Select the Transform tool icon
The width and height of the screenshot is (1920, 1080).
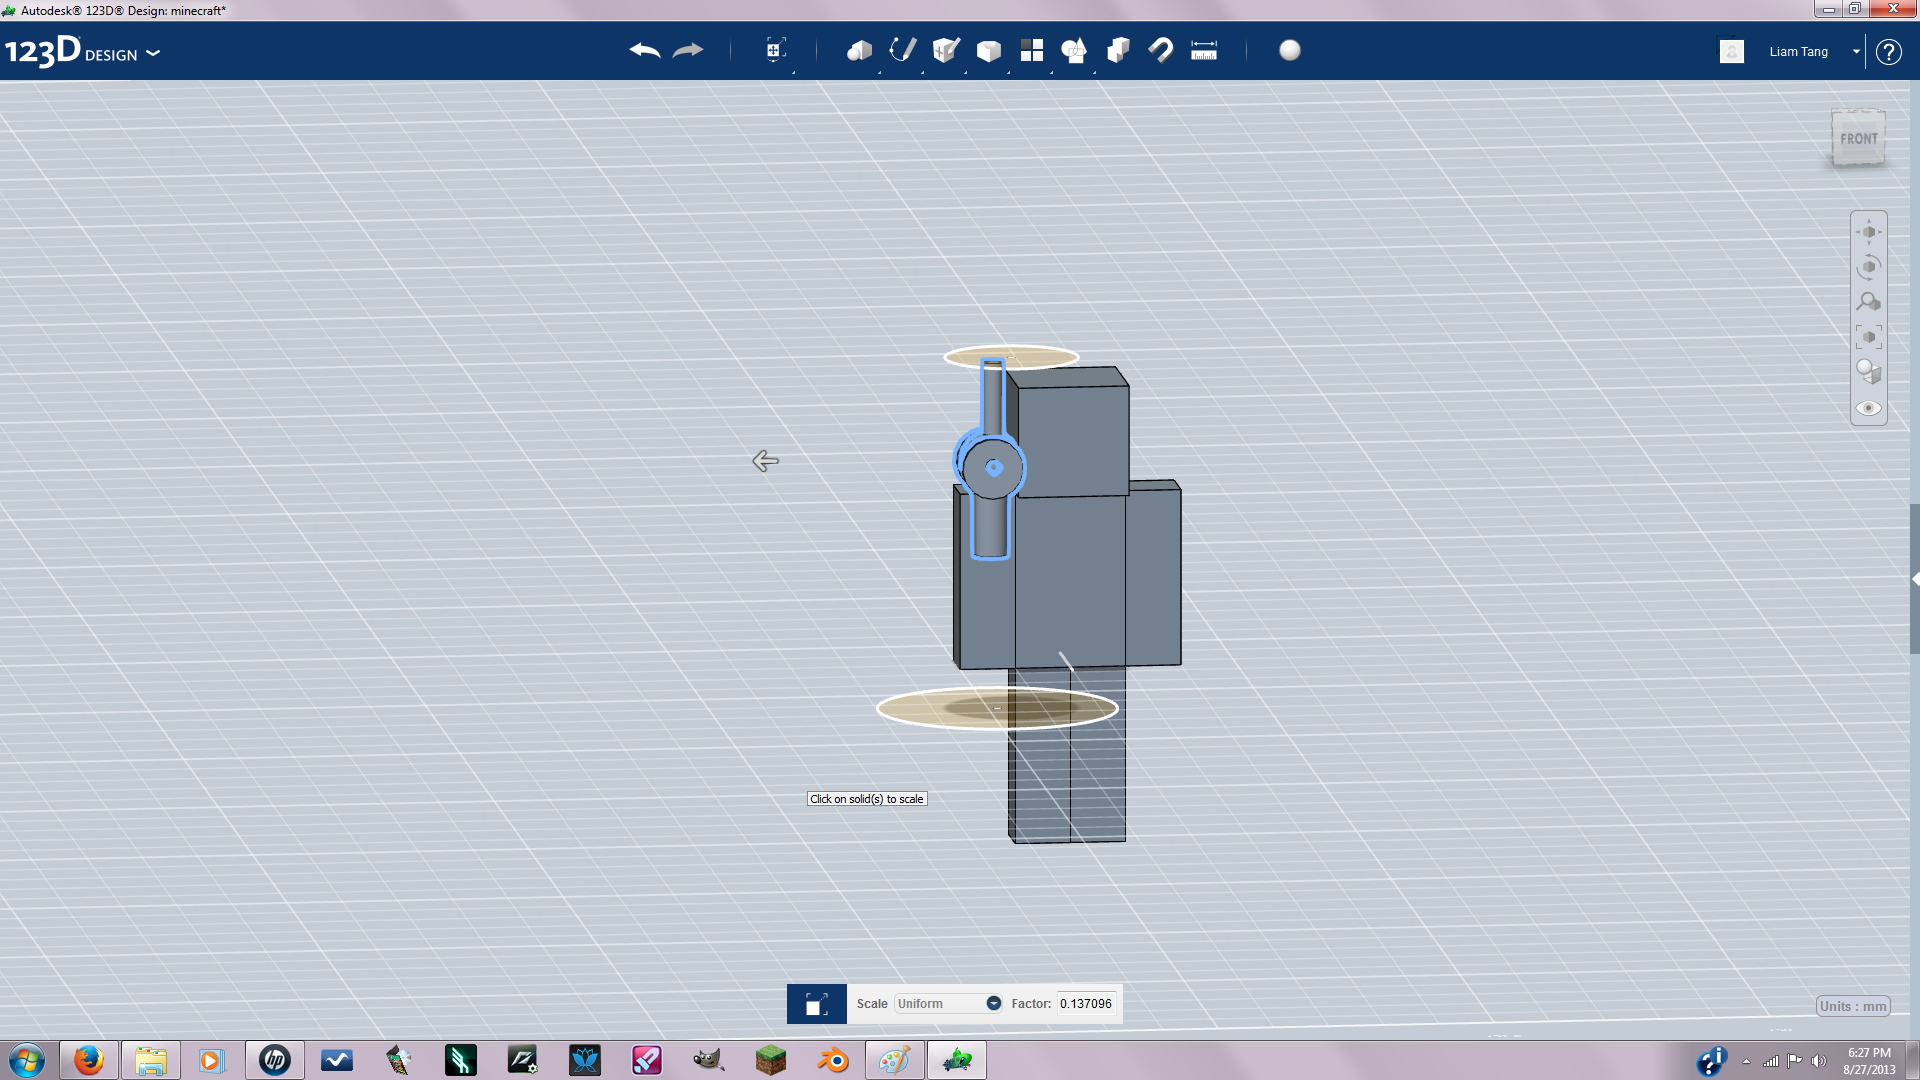point(775,50)
